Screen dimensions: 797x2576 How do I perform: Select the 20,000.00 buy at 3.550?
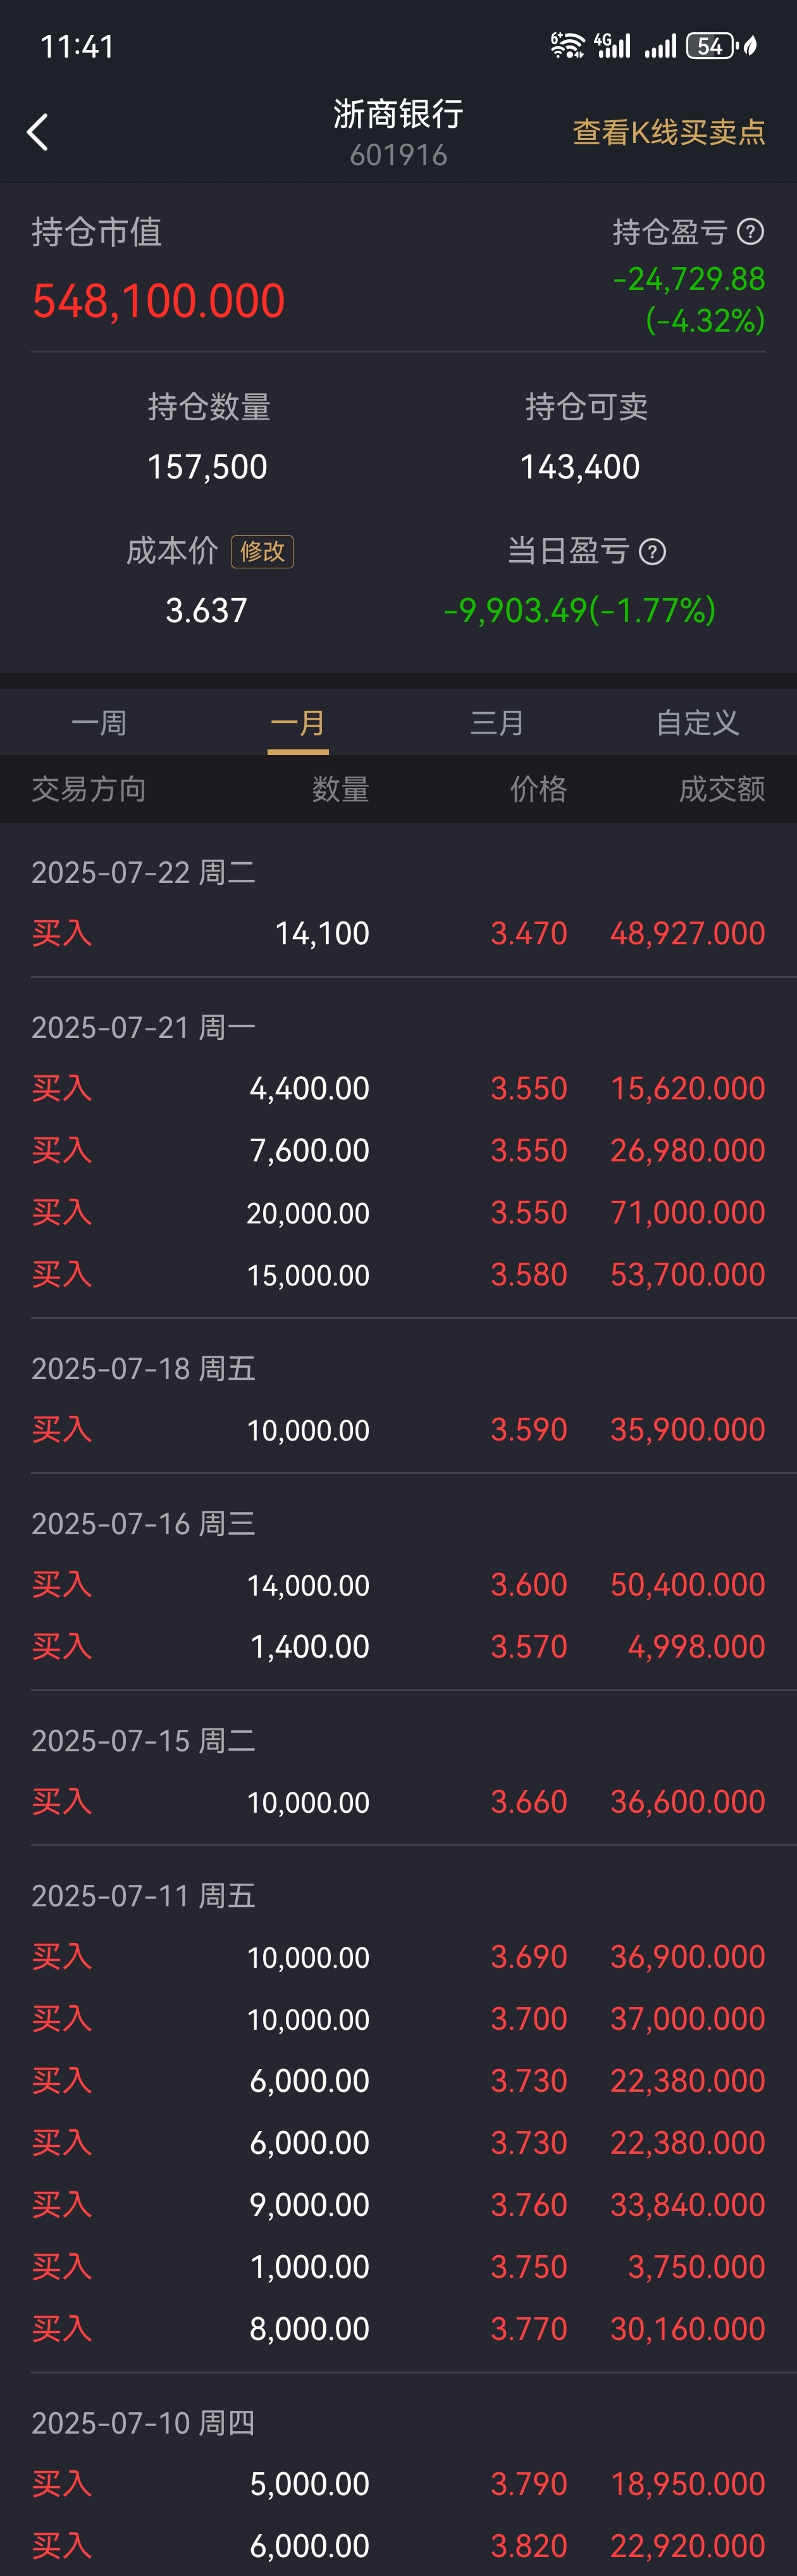tap(398, 1212)
